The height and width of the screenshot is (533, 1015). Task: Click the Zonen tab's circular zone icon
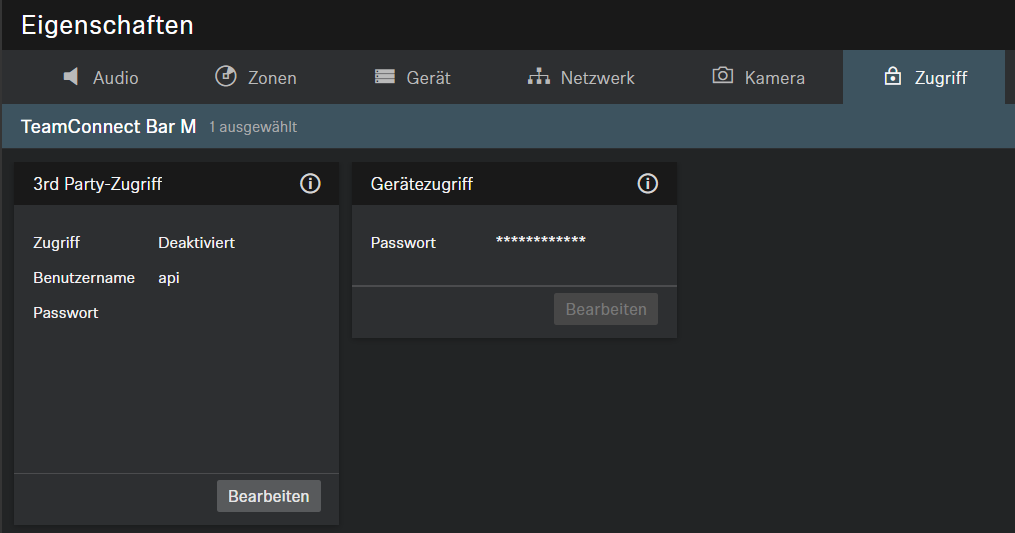point(225,77)
